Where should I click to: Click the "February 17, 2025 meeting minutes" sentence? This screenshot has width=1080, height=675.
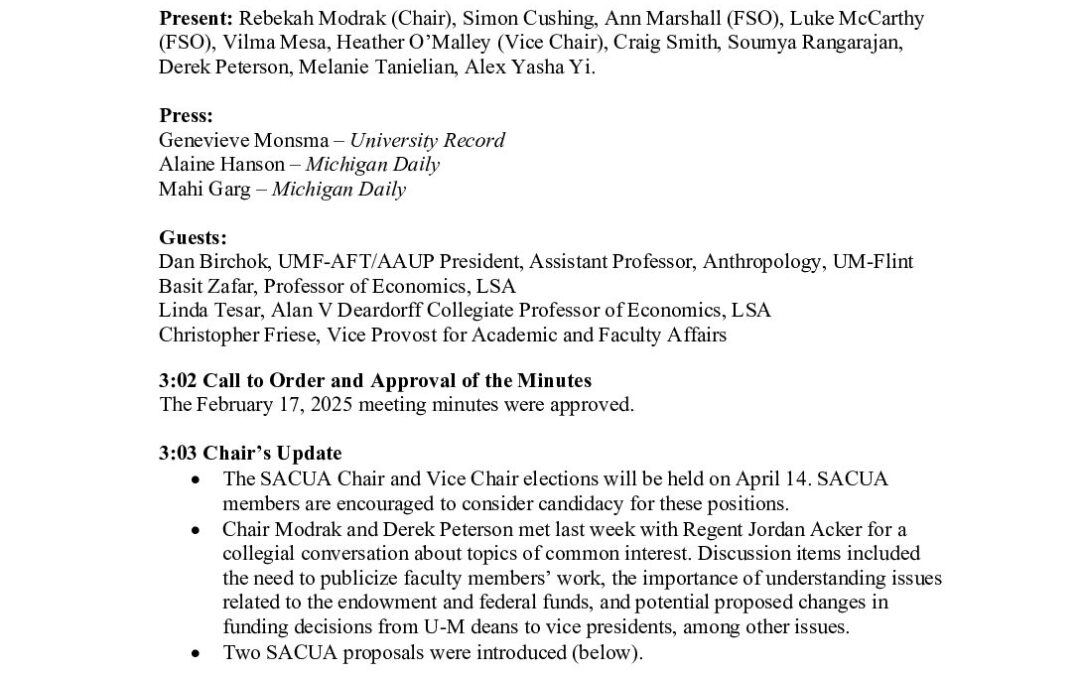pyautogui.click(x=396, y=405)
